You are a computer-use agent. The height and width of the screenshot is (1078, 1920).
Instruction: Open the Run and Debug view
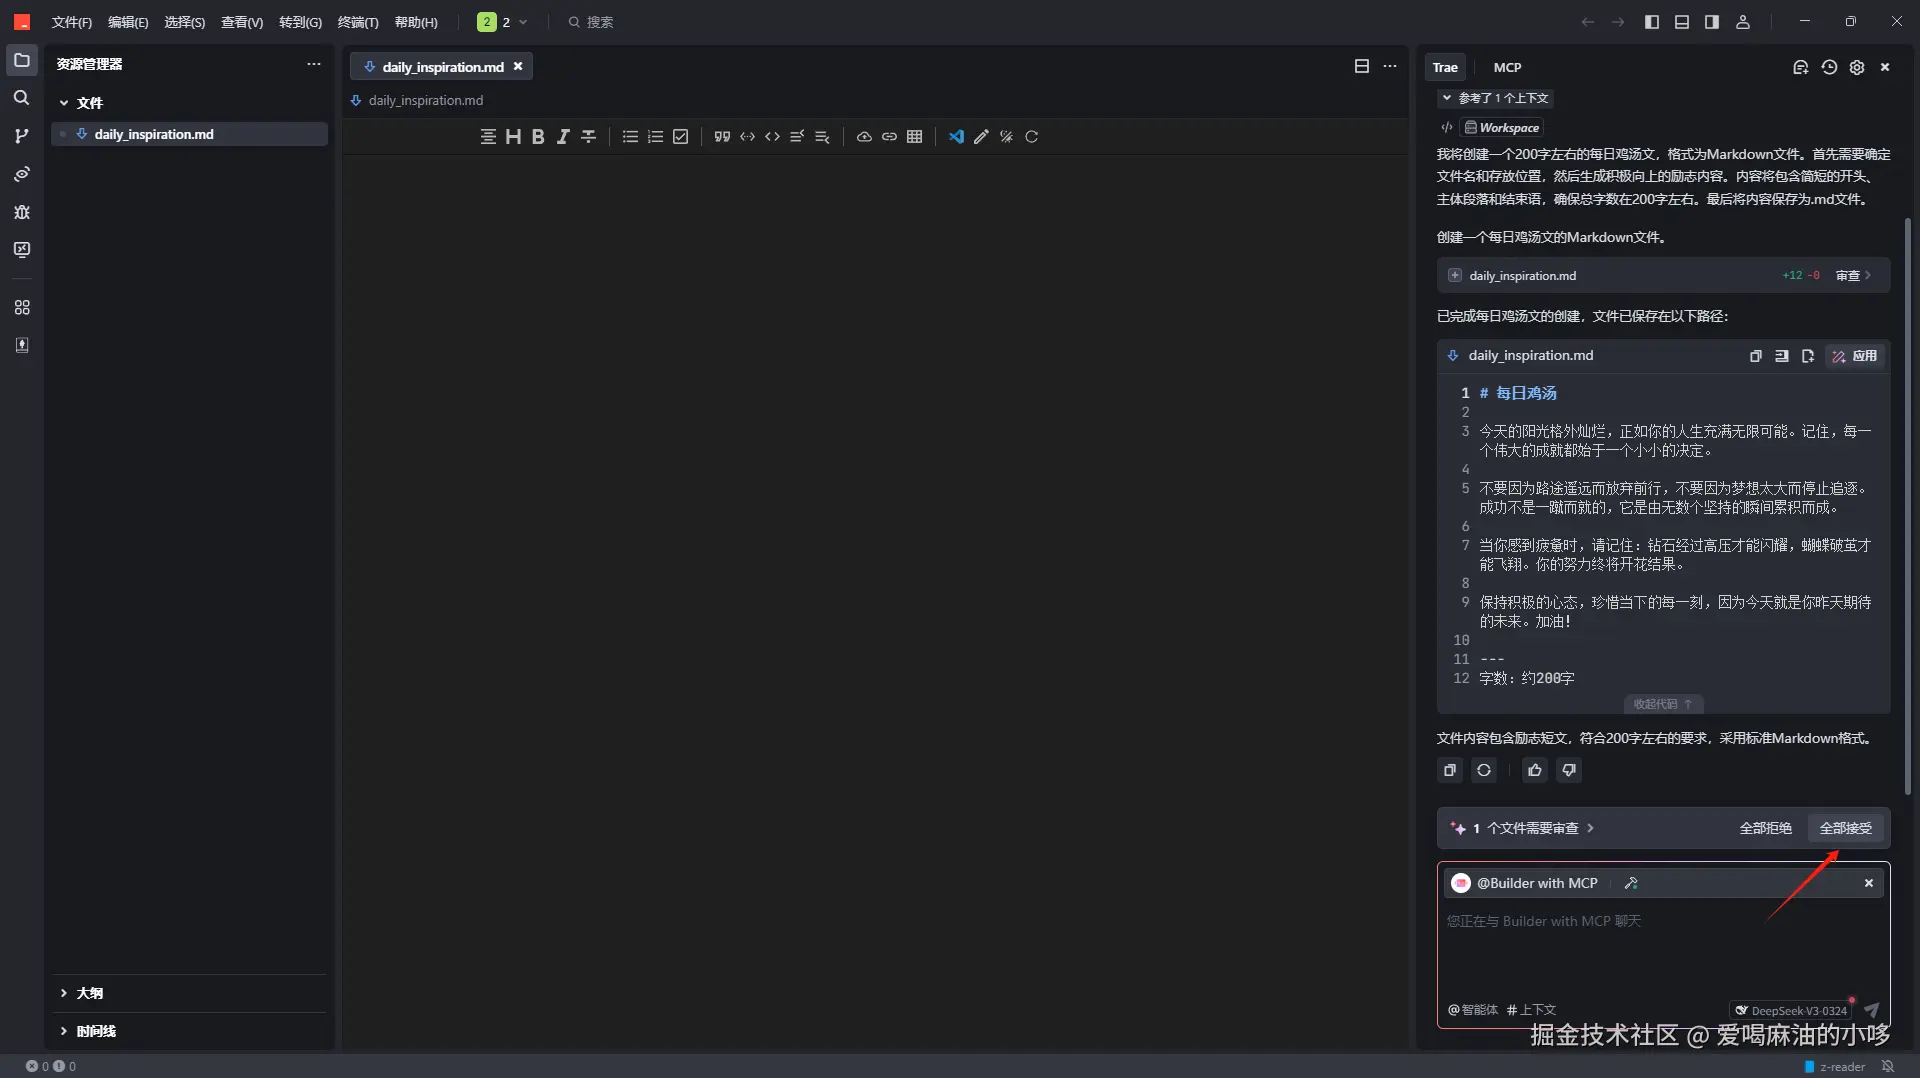pyautogui.click(x=21, y=212)
